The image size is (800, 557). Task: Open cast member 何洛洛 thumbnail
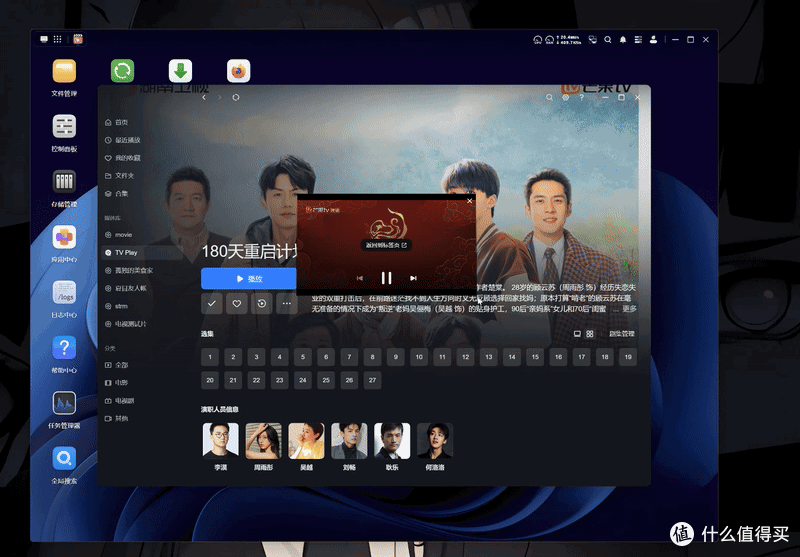pyautogui.click(x=435, y=441)
